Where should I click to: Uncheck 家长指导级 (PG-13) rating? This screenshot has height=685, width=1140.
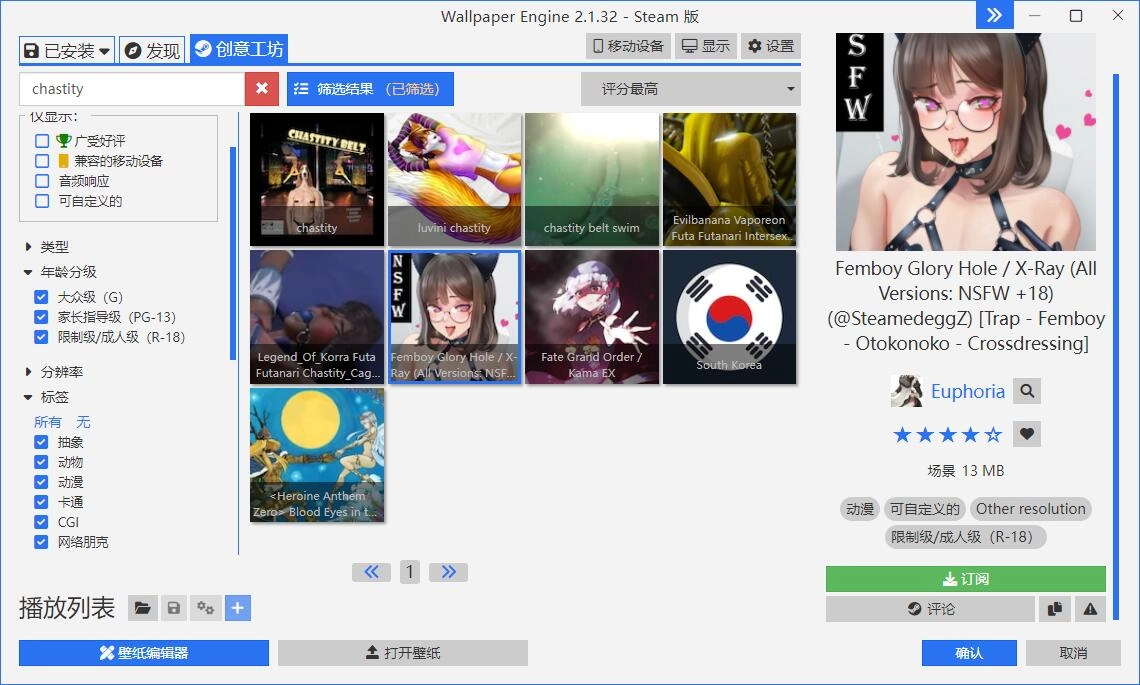(41, 317)
